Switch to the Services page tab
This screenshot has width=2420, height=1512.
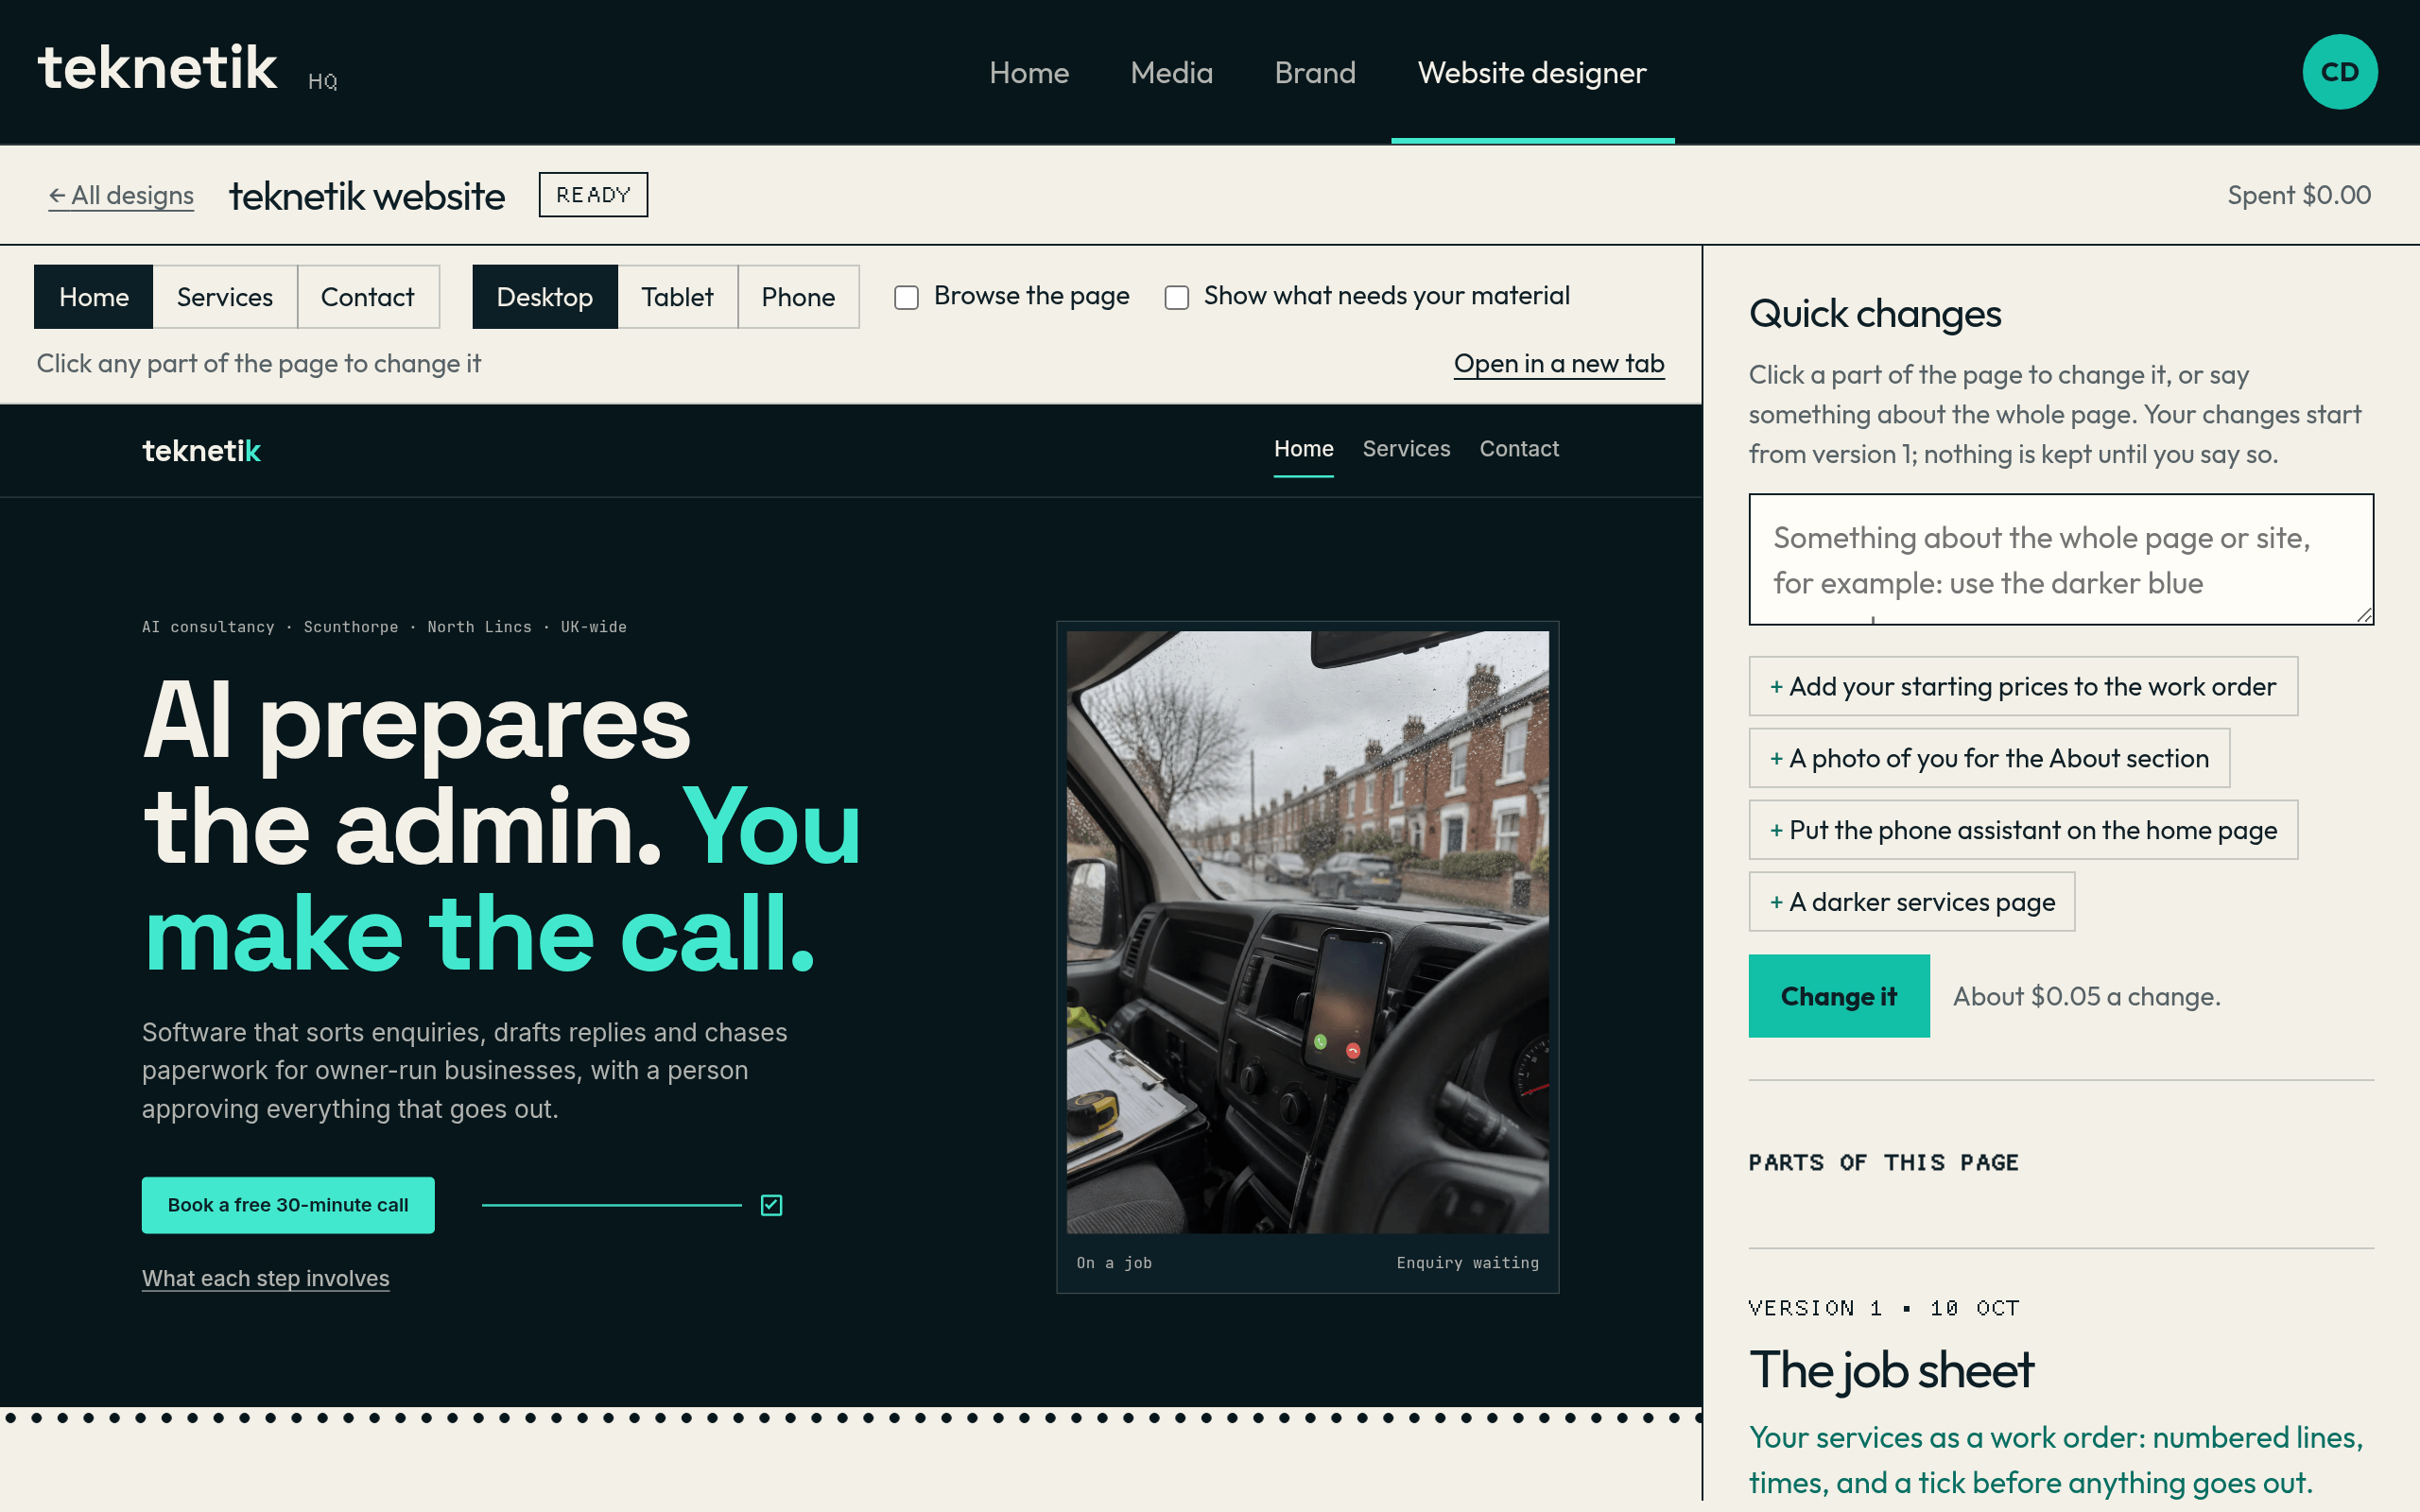pyautogui.click(x=225, y=297)
